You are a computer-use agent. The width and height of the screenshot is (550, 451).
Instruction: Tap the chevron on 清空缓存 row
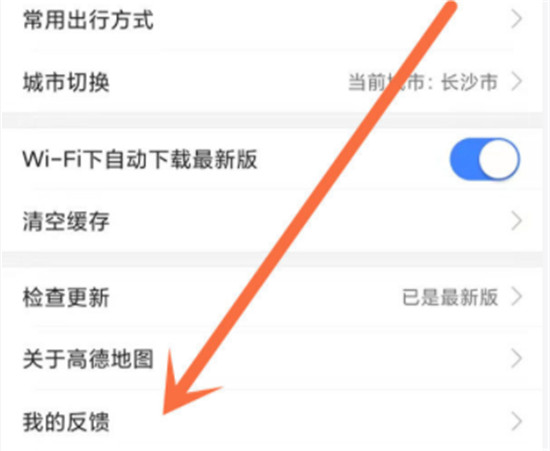tap(517, 221)
